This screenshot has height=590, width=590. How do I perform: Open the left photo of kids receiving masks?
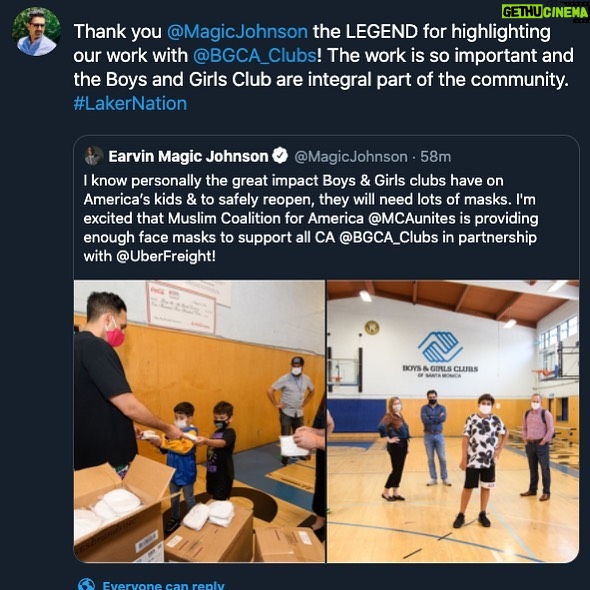(199, 421)
